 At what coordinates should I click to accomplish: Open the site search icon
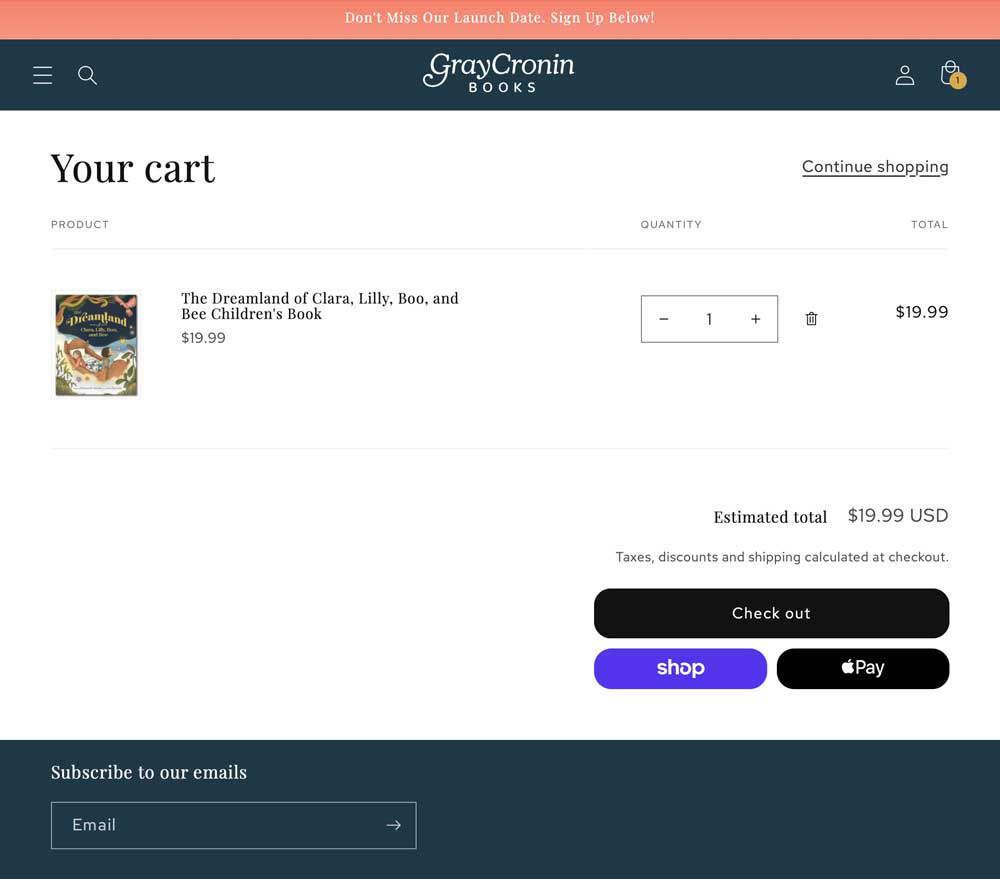pyautogui.click(x=87, y=75)
